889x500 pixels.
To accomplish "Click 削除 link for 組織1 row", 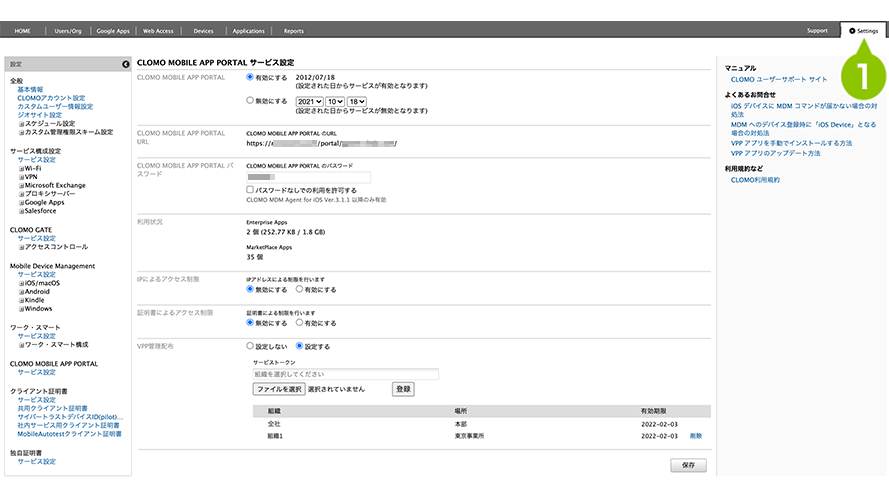I will click(696, 436).
